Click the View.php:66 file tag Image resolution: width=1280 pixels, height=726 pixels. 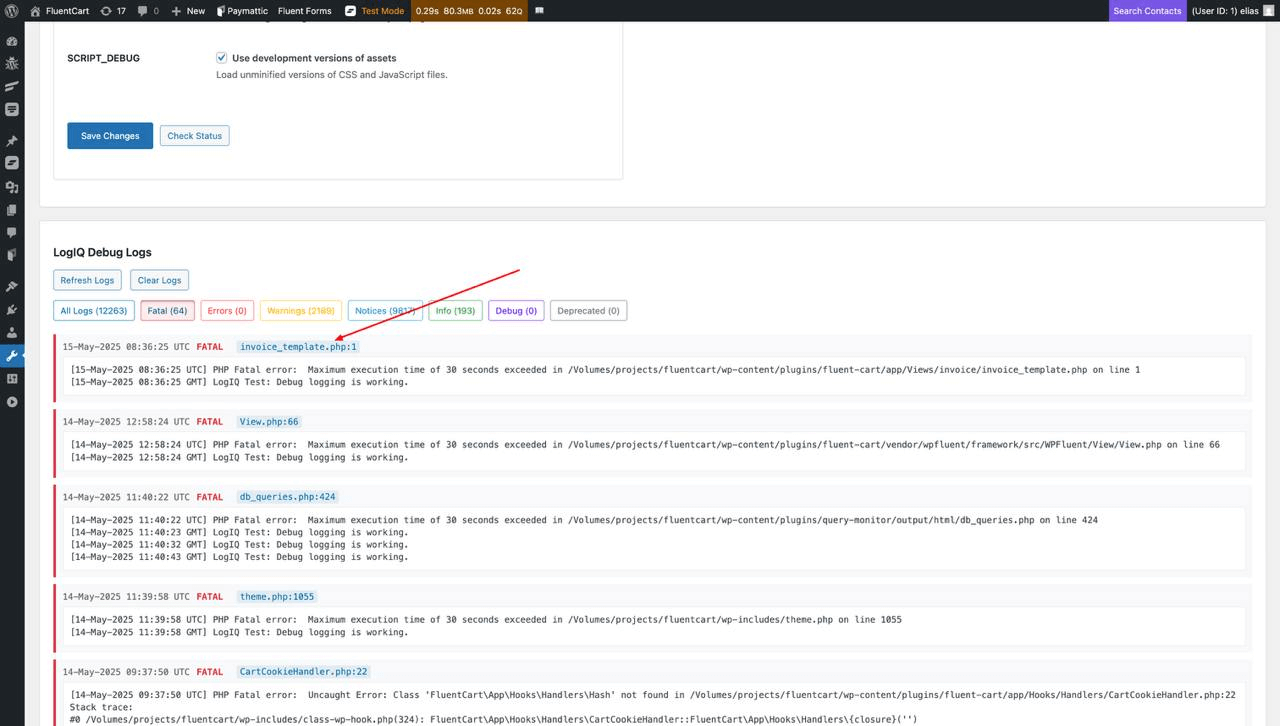[269, 422]
